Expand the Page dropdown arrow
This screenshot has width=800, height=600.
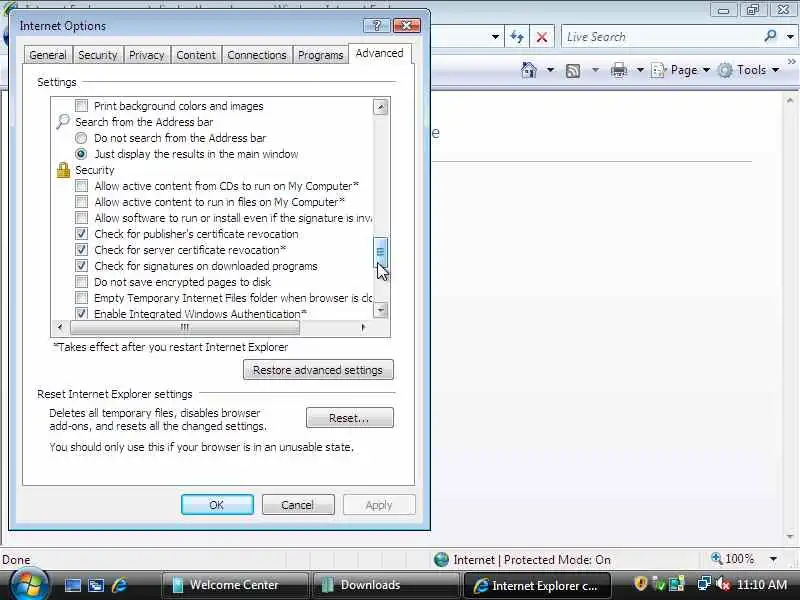[x=707, y=70]
